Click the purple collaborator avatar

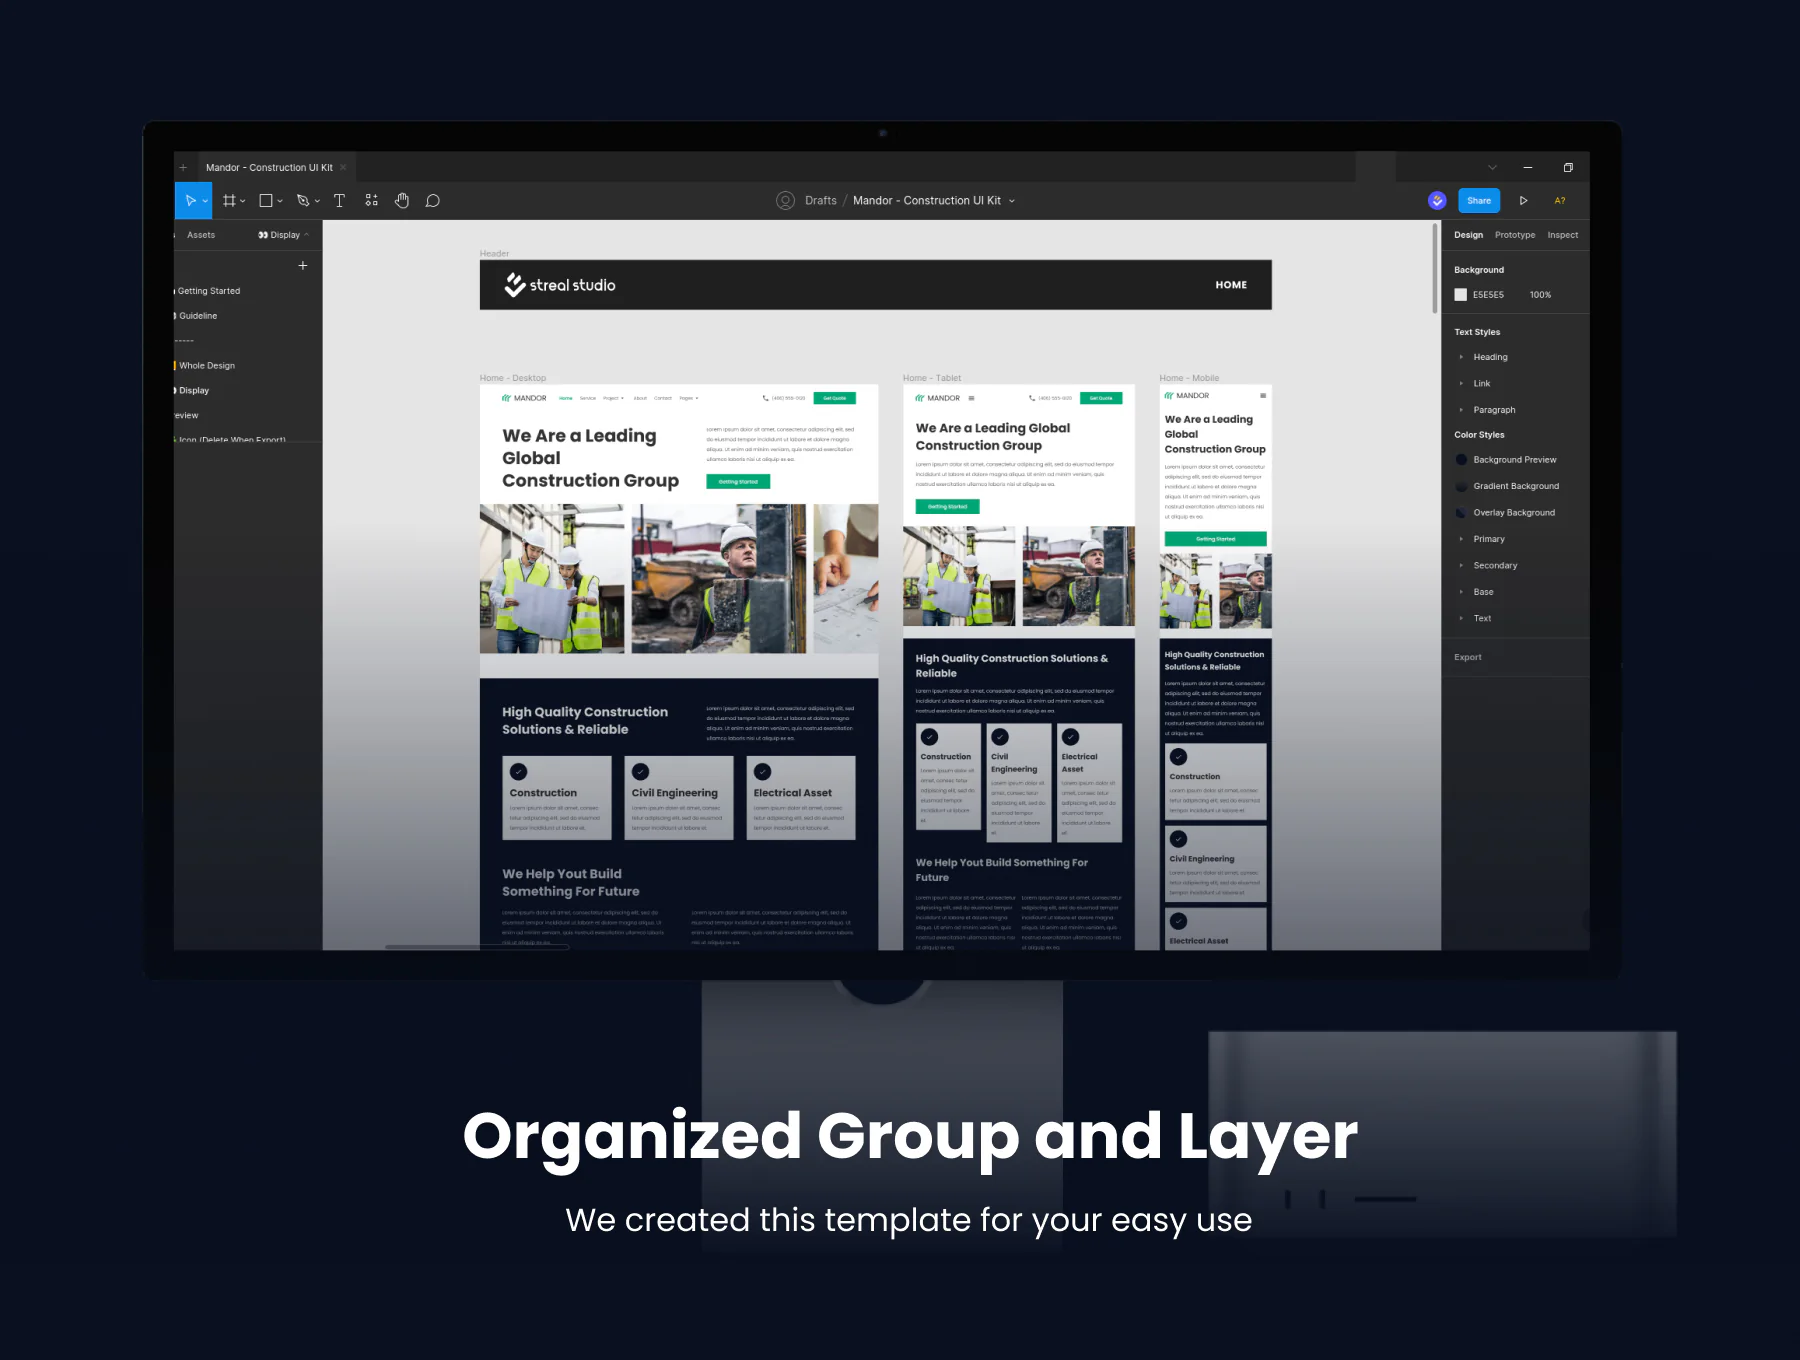tap(1437, 201)
